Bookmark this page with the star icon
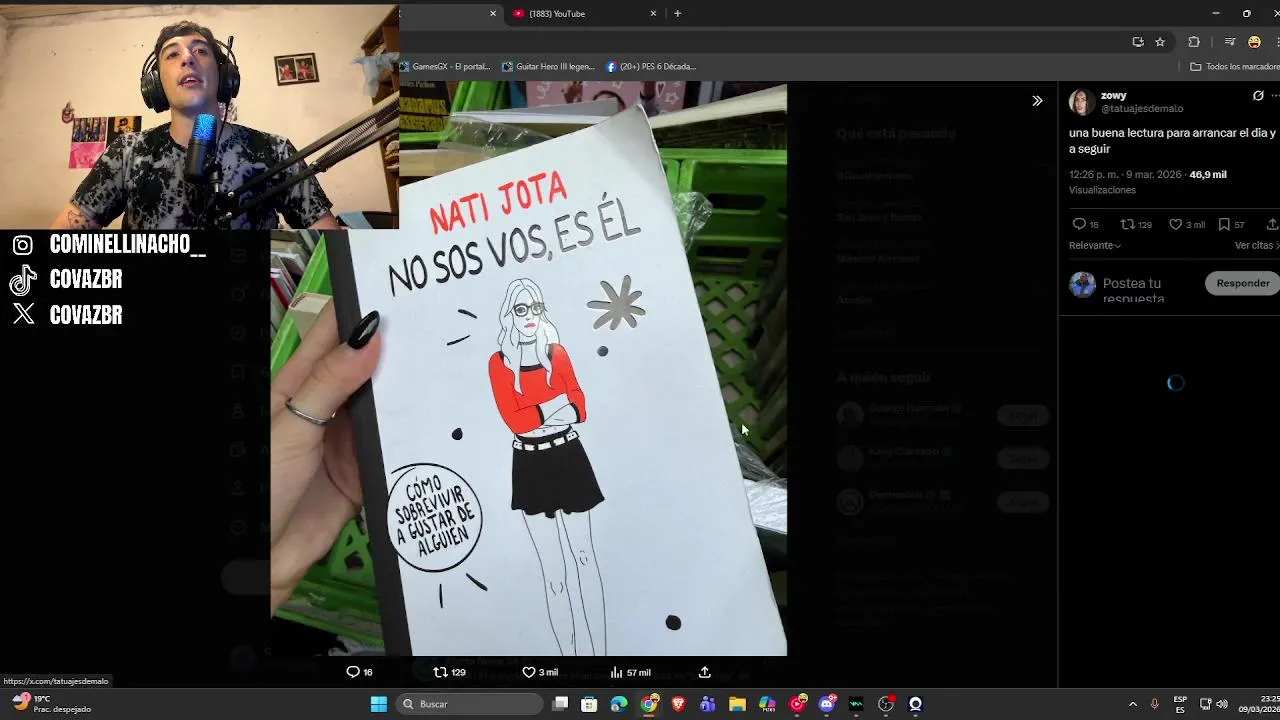Screen dimensions: 1280x720 [1160, 42]
